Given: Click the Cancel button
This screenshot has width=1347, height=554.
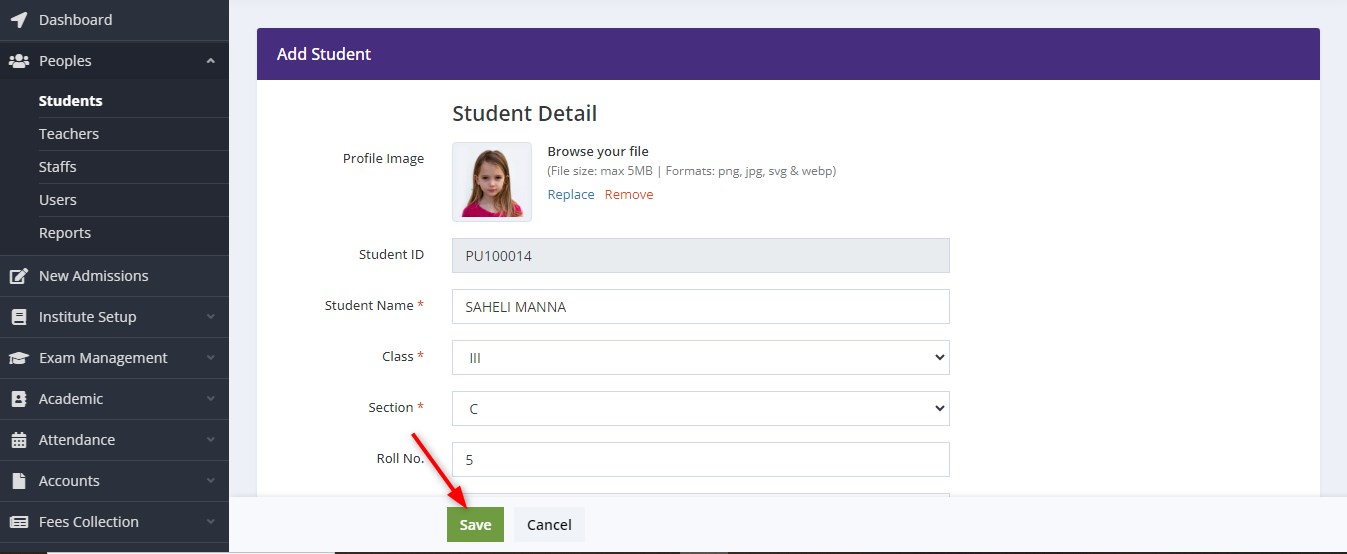Looking at the screenshot, I should [549, 525].
